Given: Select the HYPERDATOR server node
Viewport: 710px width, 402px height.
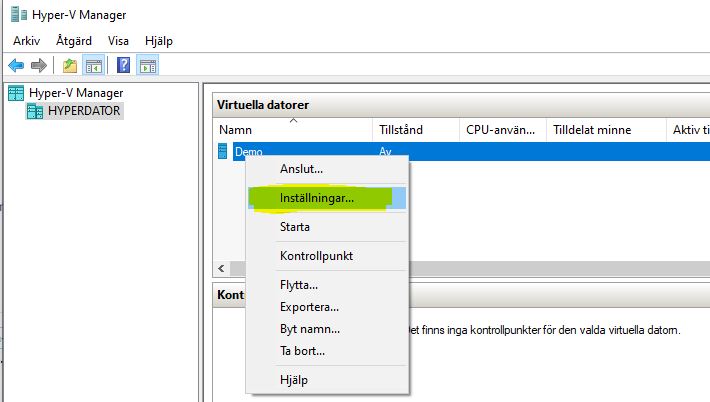Looking at the screenshot, I should pyautogui.click(x=84, y=111).
